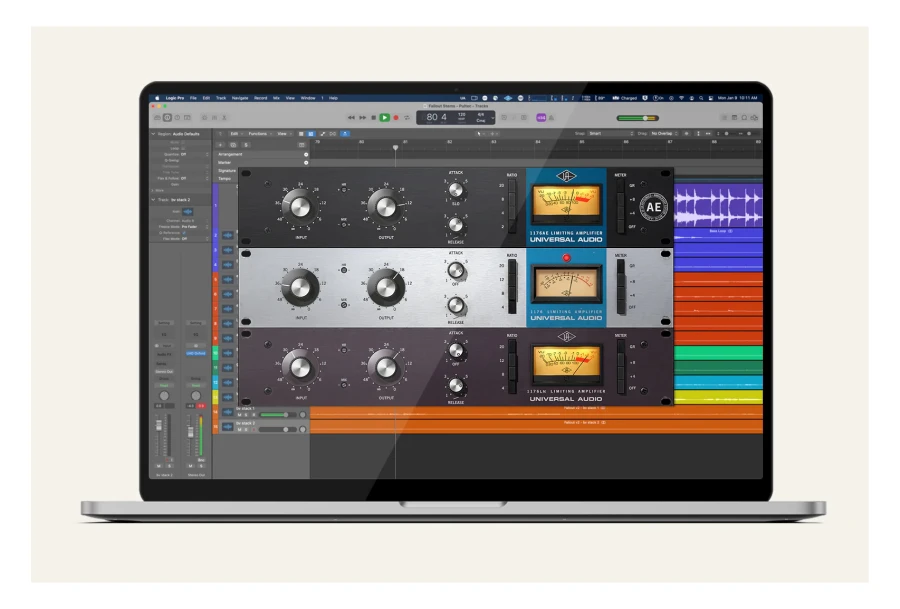The height and width of the screenshot is (609, 900).
Task: Open the Note Pads icon
Action: tap(734, 118)
